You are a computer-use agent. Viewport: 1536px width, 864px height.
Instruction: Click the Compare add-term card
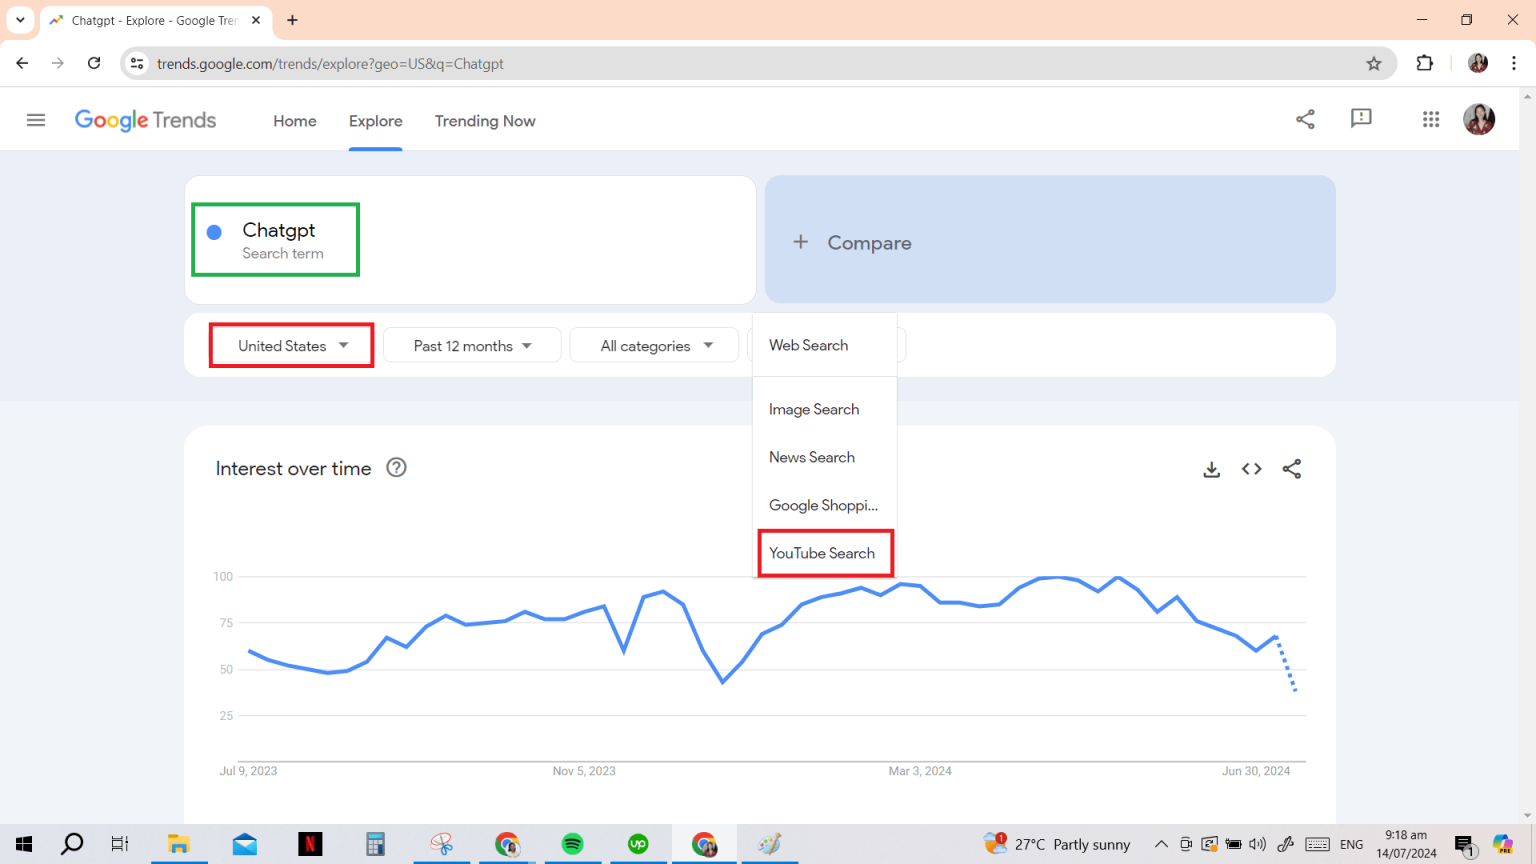point(1050,240)
